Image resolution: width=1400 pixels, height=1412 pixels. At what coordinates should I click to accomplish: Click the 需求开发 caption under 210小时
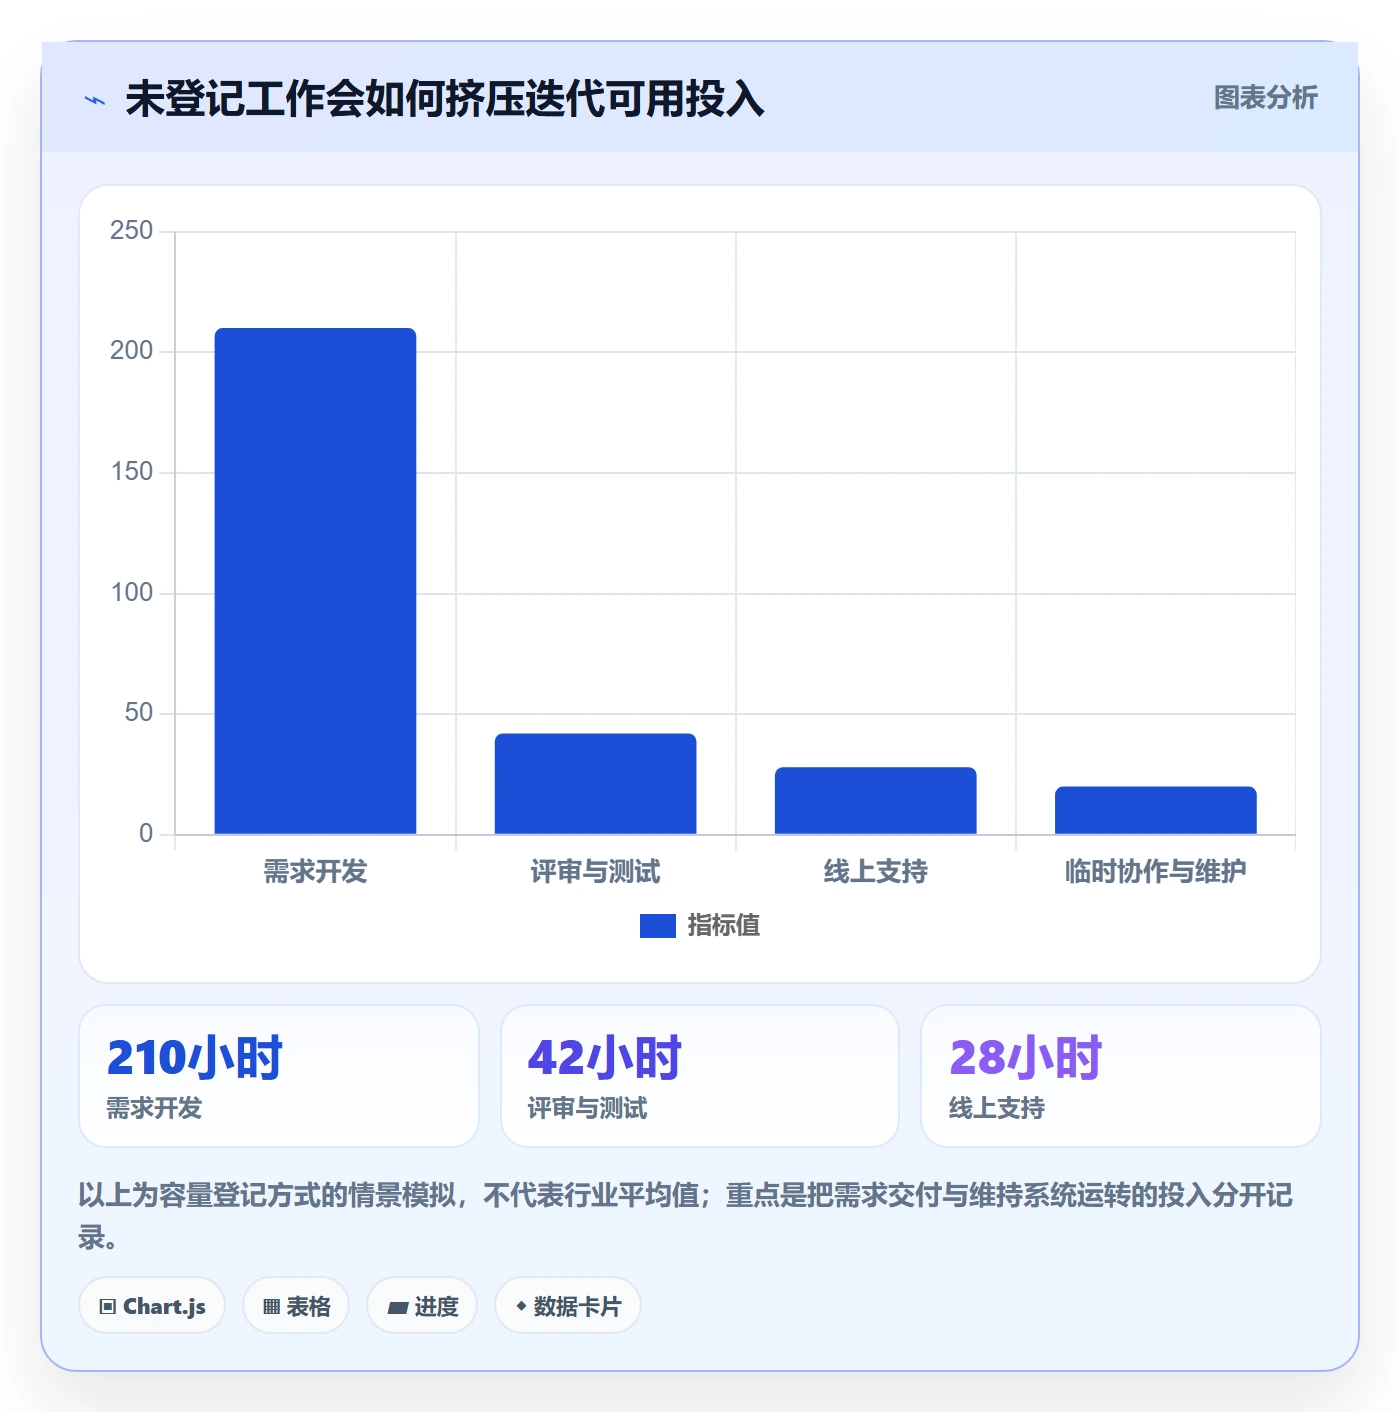pos(154,1108)
